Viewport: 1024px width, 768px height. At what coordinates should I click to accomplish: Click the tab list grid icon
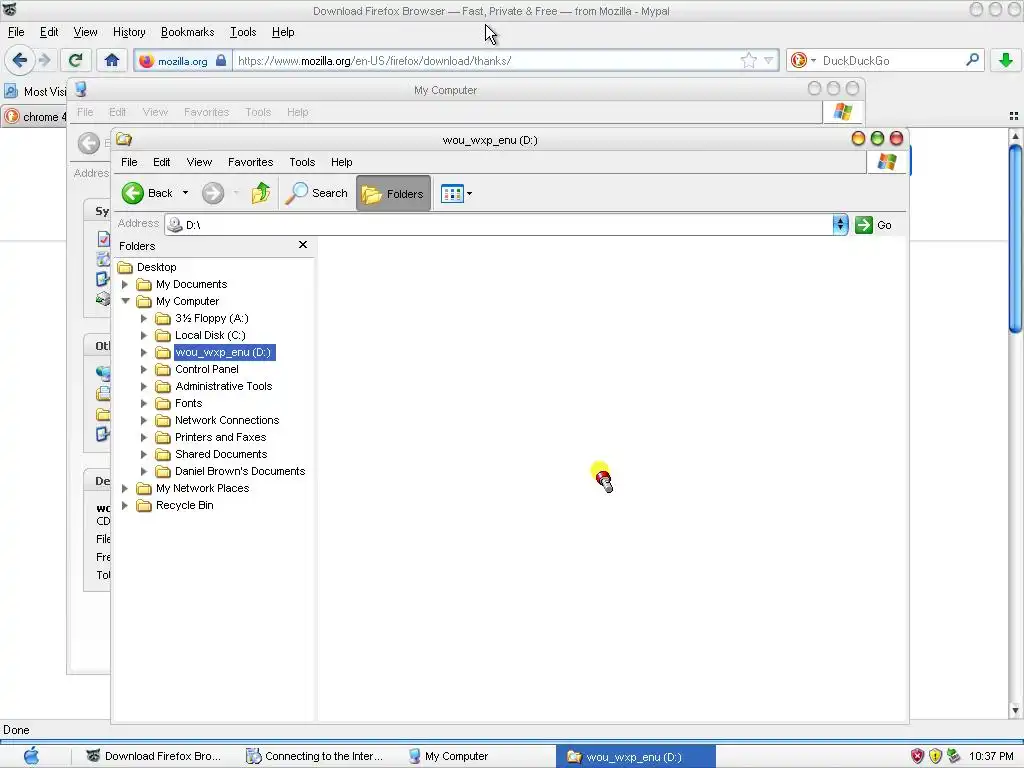pos(1014,116)
